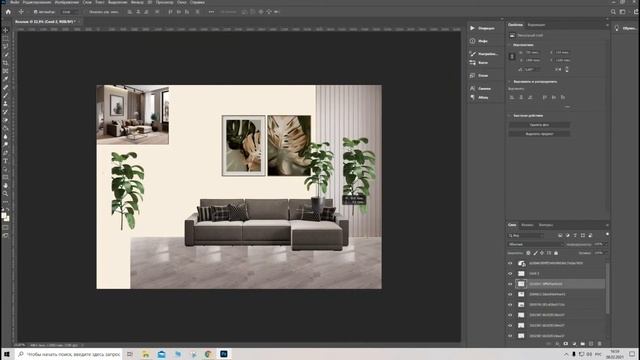640x360 pixels.
Task: Select the Hand tool
Action: click(5, 186)
